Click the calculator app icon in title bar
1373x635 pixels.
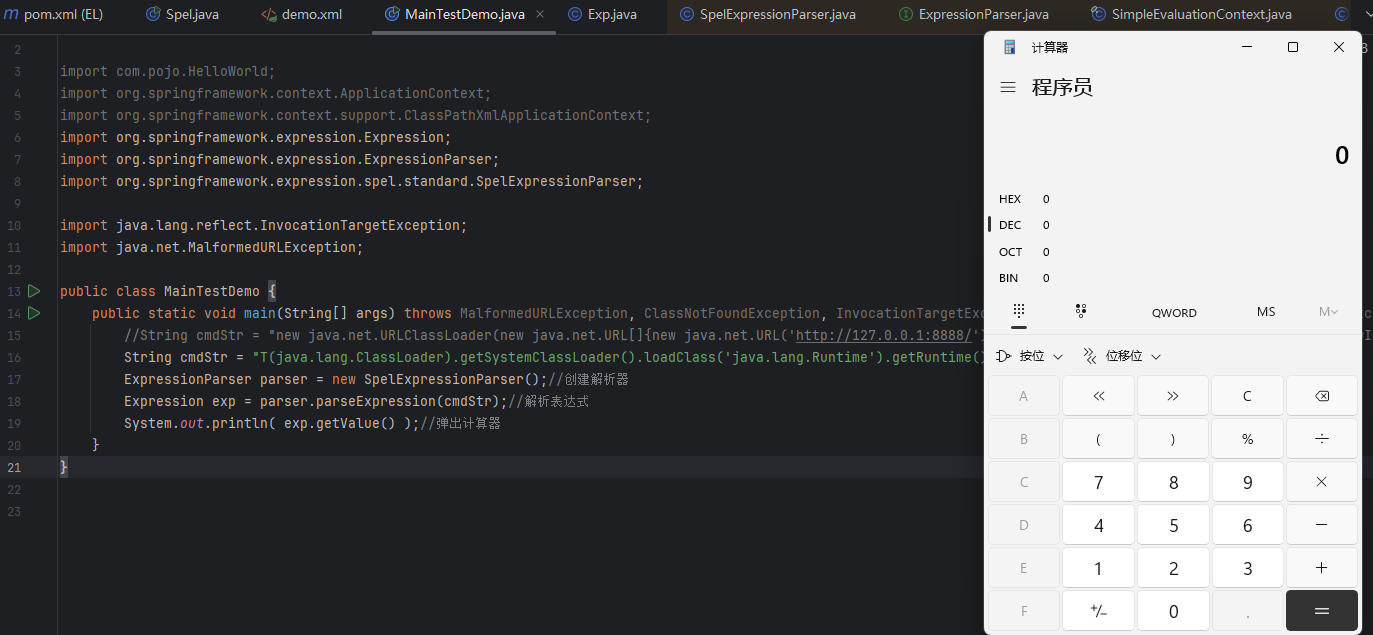tap(1010, 47)
